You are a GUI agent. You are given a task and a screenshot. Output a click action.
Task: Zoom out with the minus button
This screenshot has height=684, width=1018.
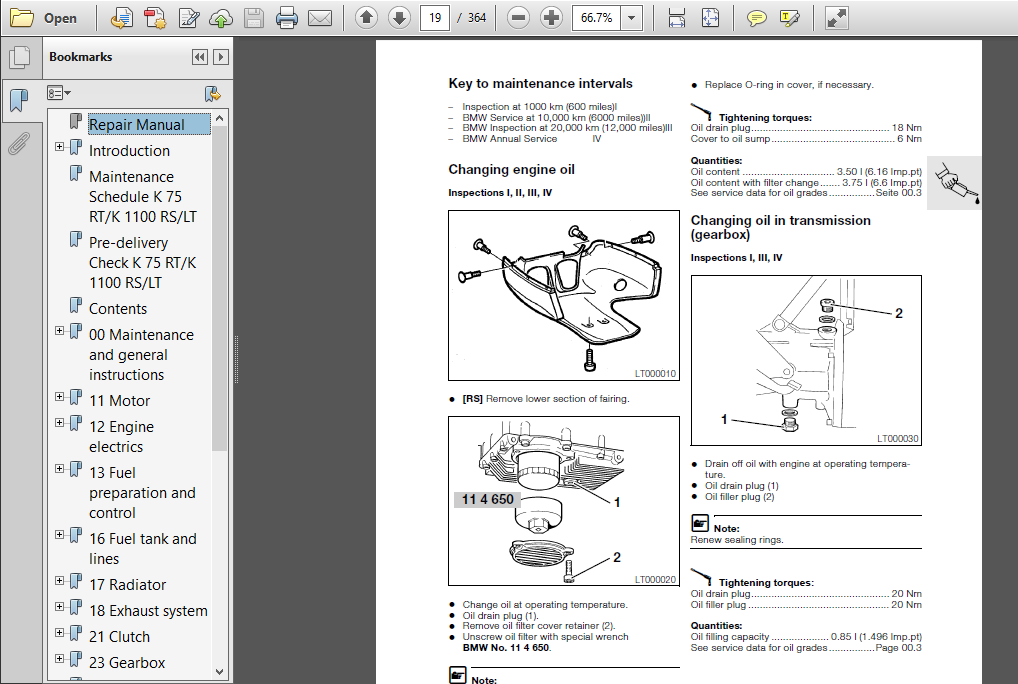point(518,18)
